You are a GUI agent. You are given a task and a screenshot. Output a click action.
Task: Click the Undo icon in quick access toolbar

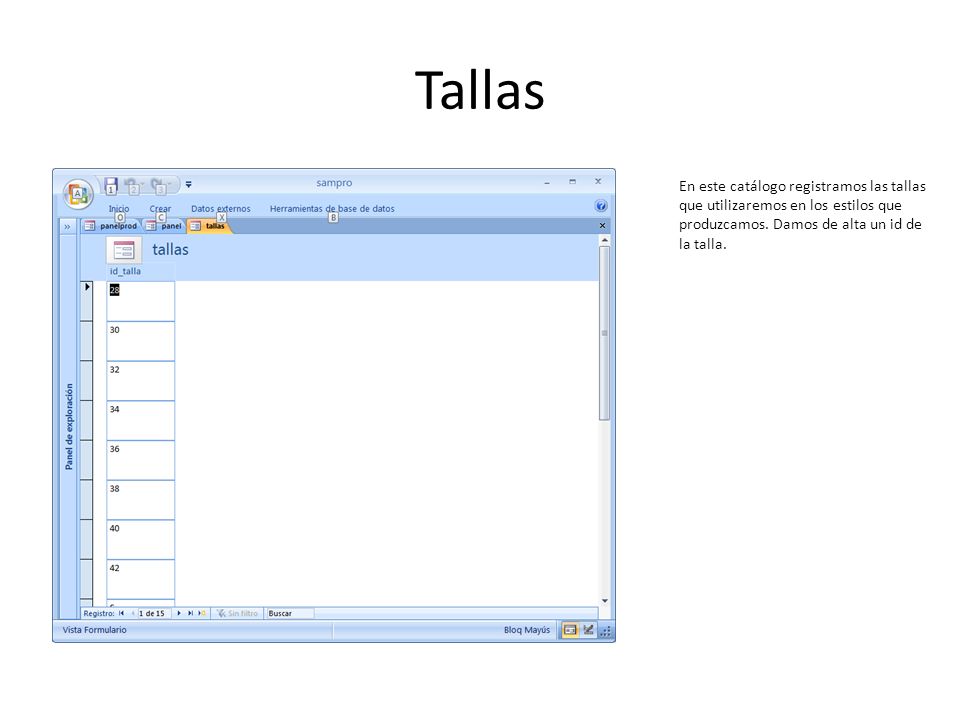(x=132, y=185)
